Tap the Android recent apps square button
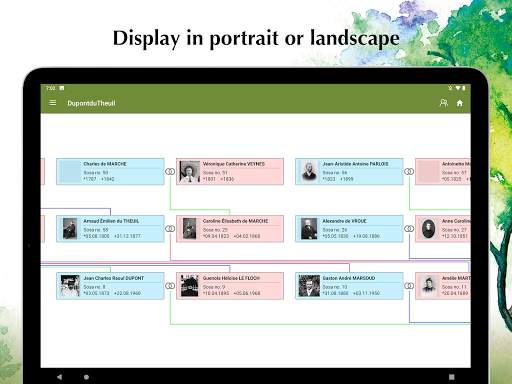512x384 pixels. (x=451, y=377)
